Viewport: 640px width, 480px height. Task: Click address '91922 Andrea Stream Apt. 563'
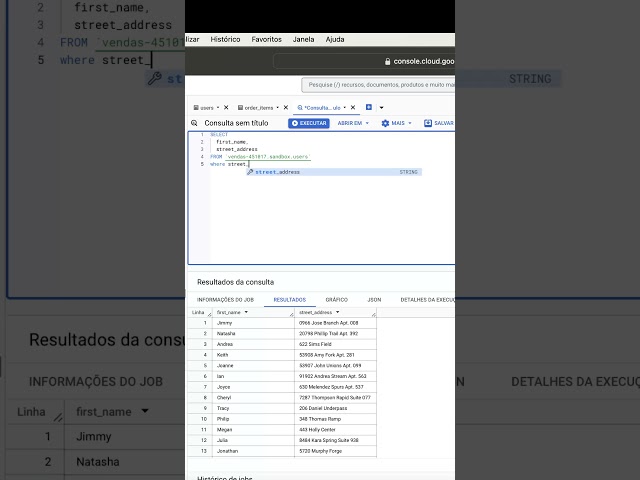click(x=333, y=376)
